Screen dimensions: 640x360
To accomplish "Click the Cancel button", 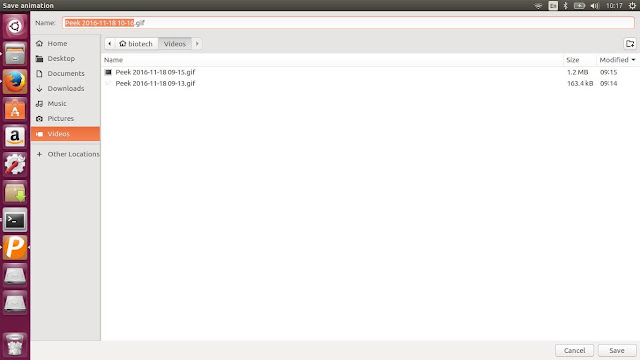I will (575, 351).
